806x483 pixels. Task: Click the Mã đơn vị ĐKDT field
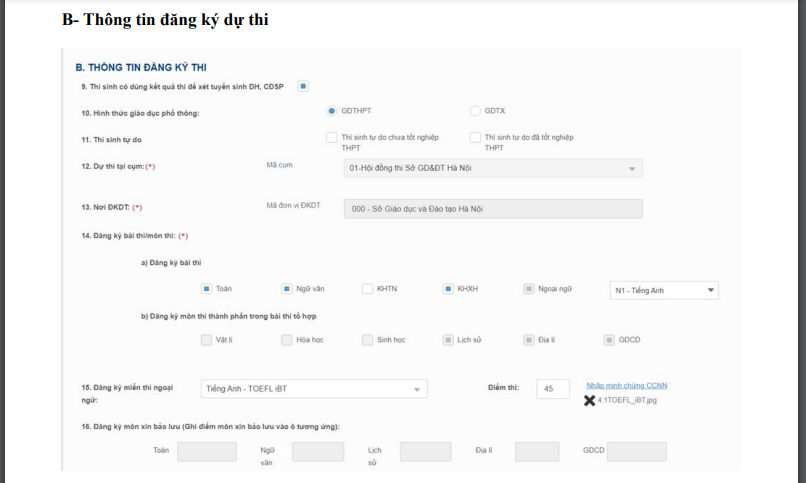491,209
